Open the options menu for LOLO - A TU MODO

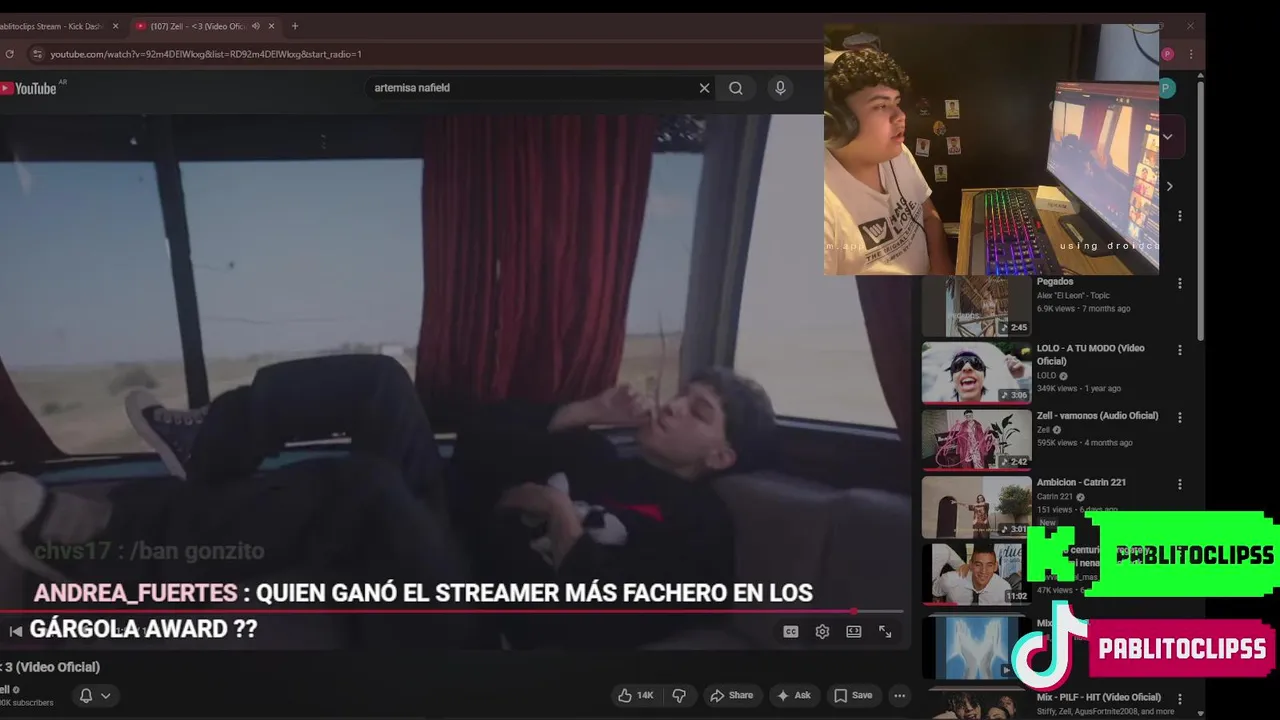[x=1180, y=350]
